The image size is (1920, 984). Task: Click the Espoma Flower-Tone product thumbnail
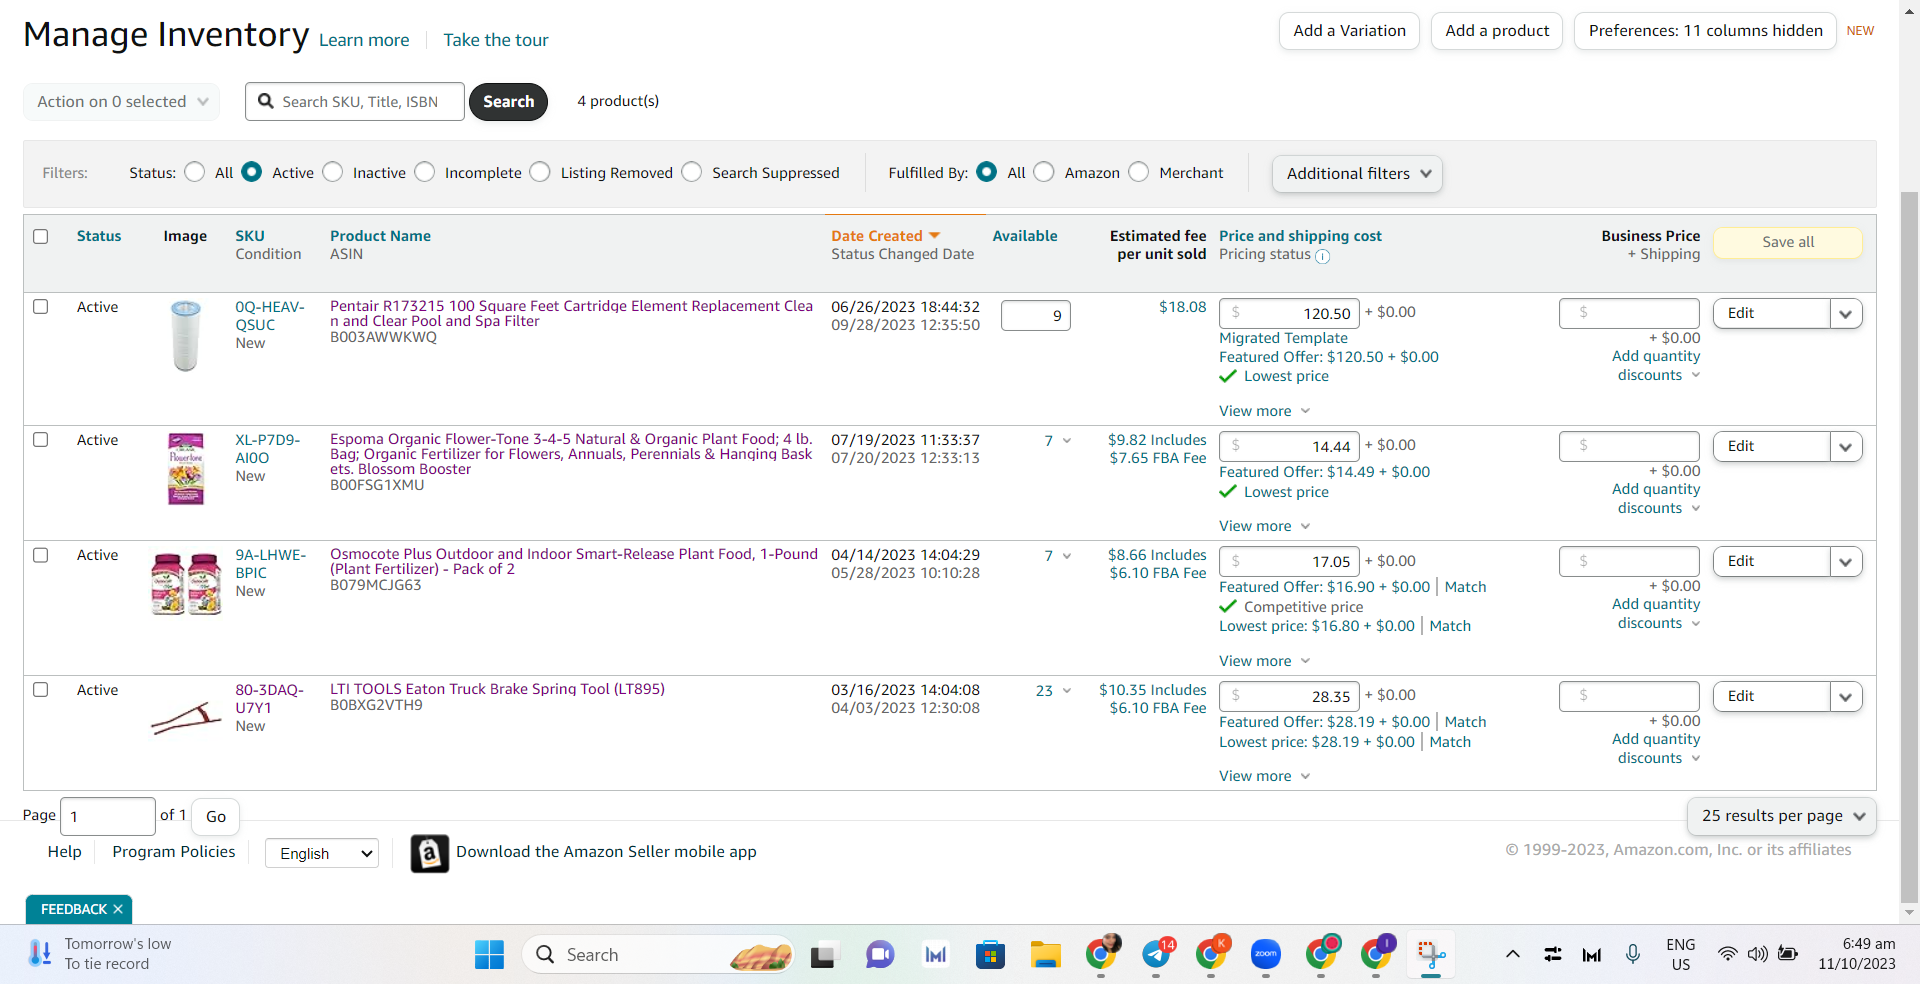(186, 469)
